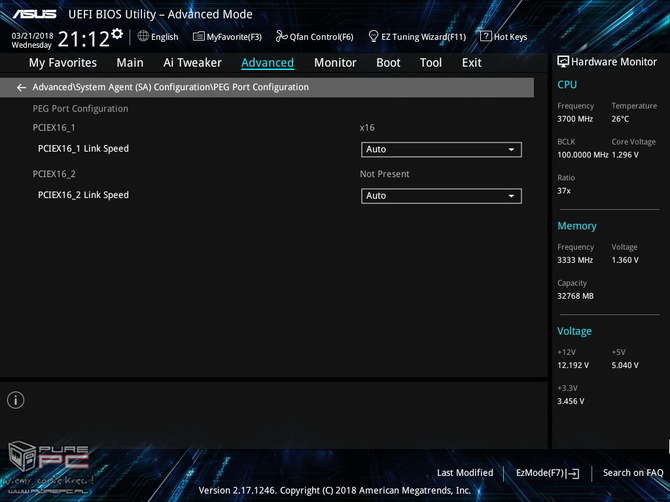This screenshot has width=670, height=502.
Task: Go to the Exit tab
Action: click(472, 63)
